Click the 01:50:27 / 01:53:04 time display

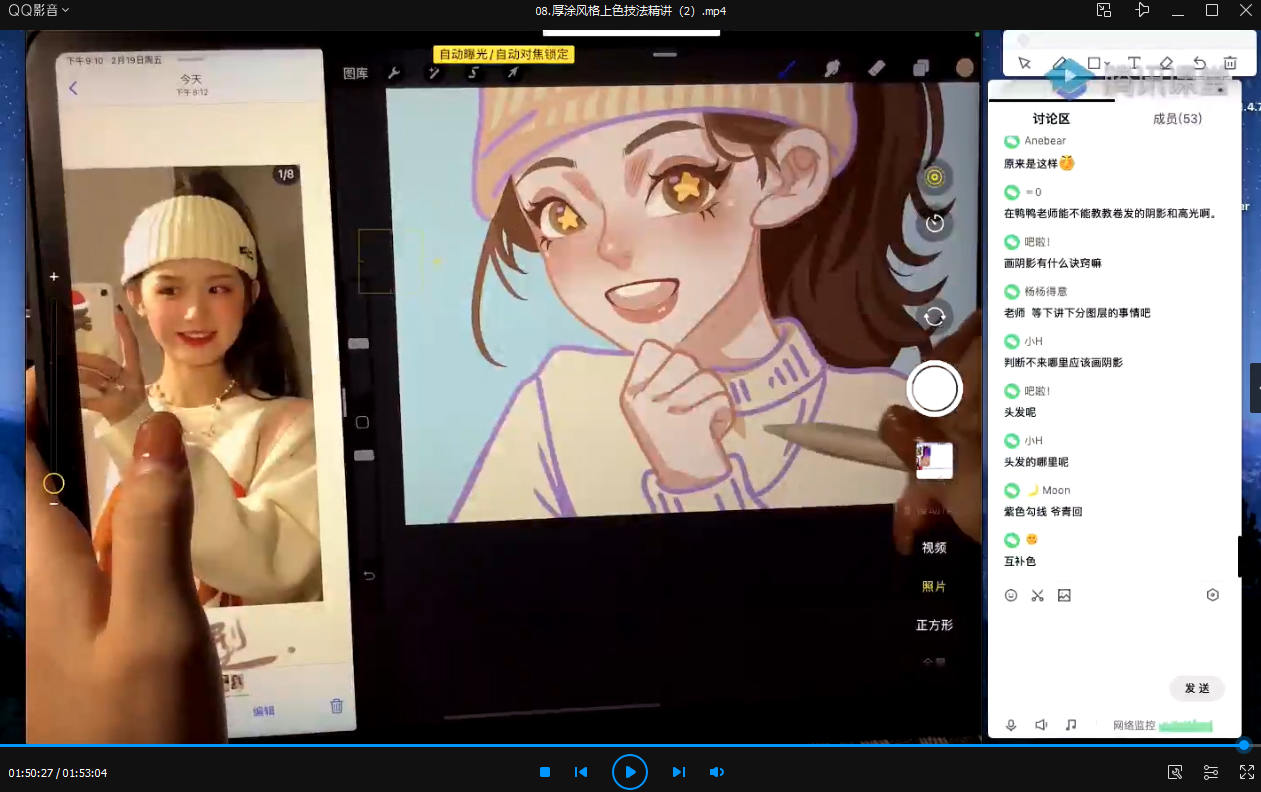coord(58,773)
